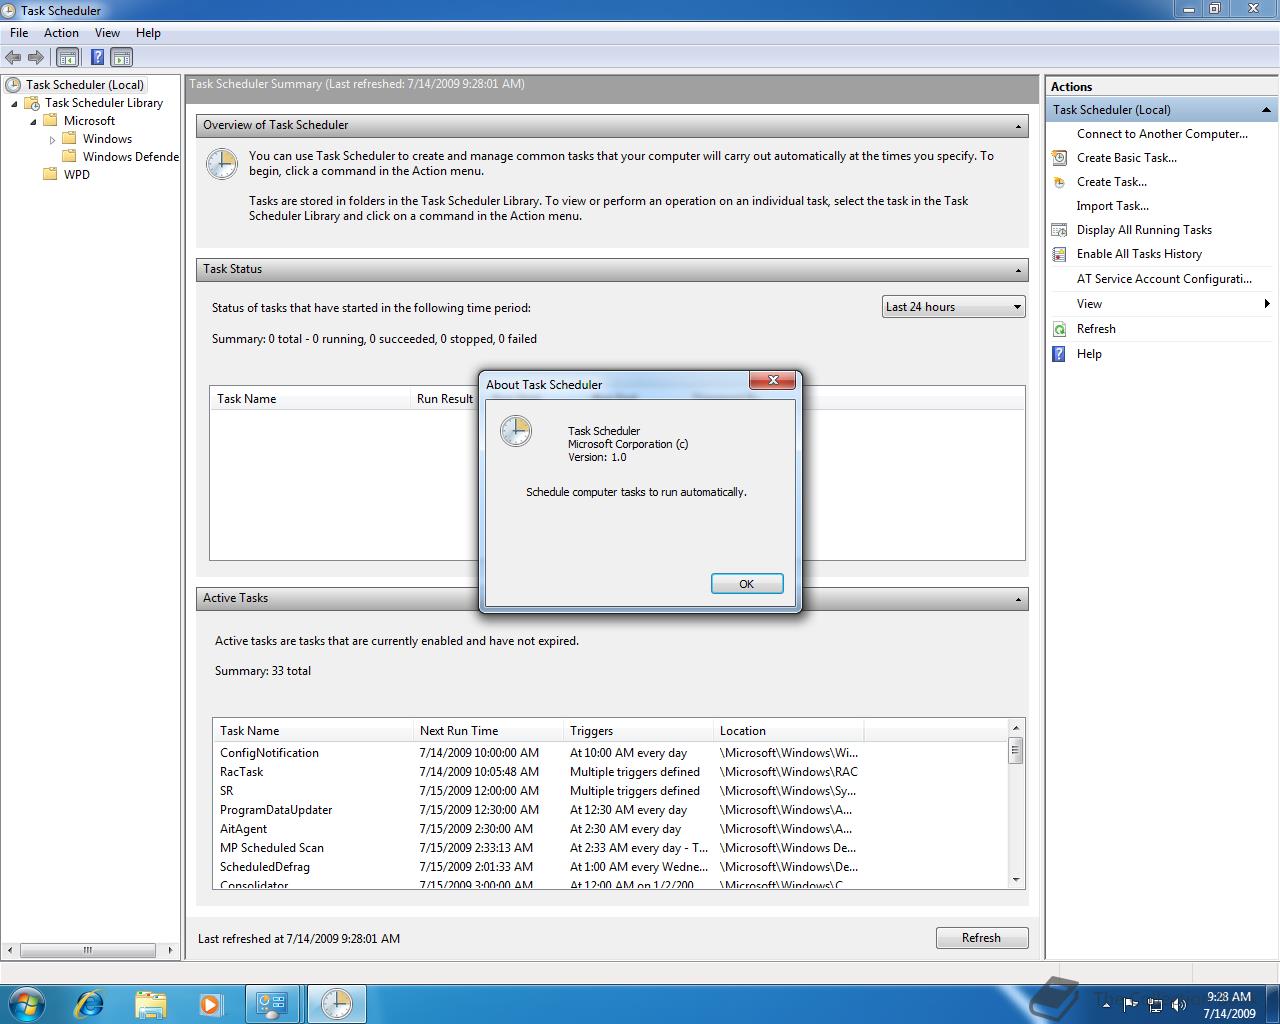Click Import Task action
Screen dimensions: 1280x1024
[1112, 206]
